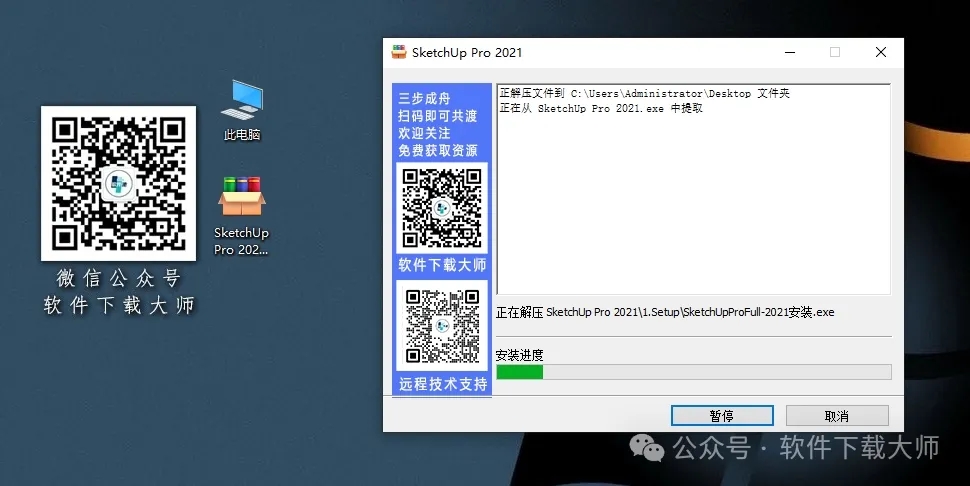970x486 pixels.
Task: Close the SketchUp Pro 2021 installer window
Action: pos(881,53)
